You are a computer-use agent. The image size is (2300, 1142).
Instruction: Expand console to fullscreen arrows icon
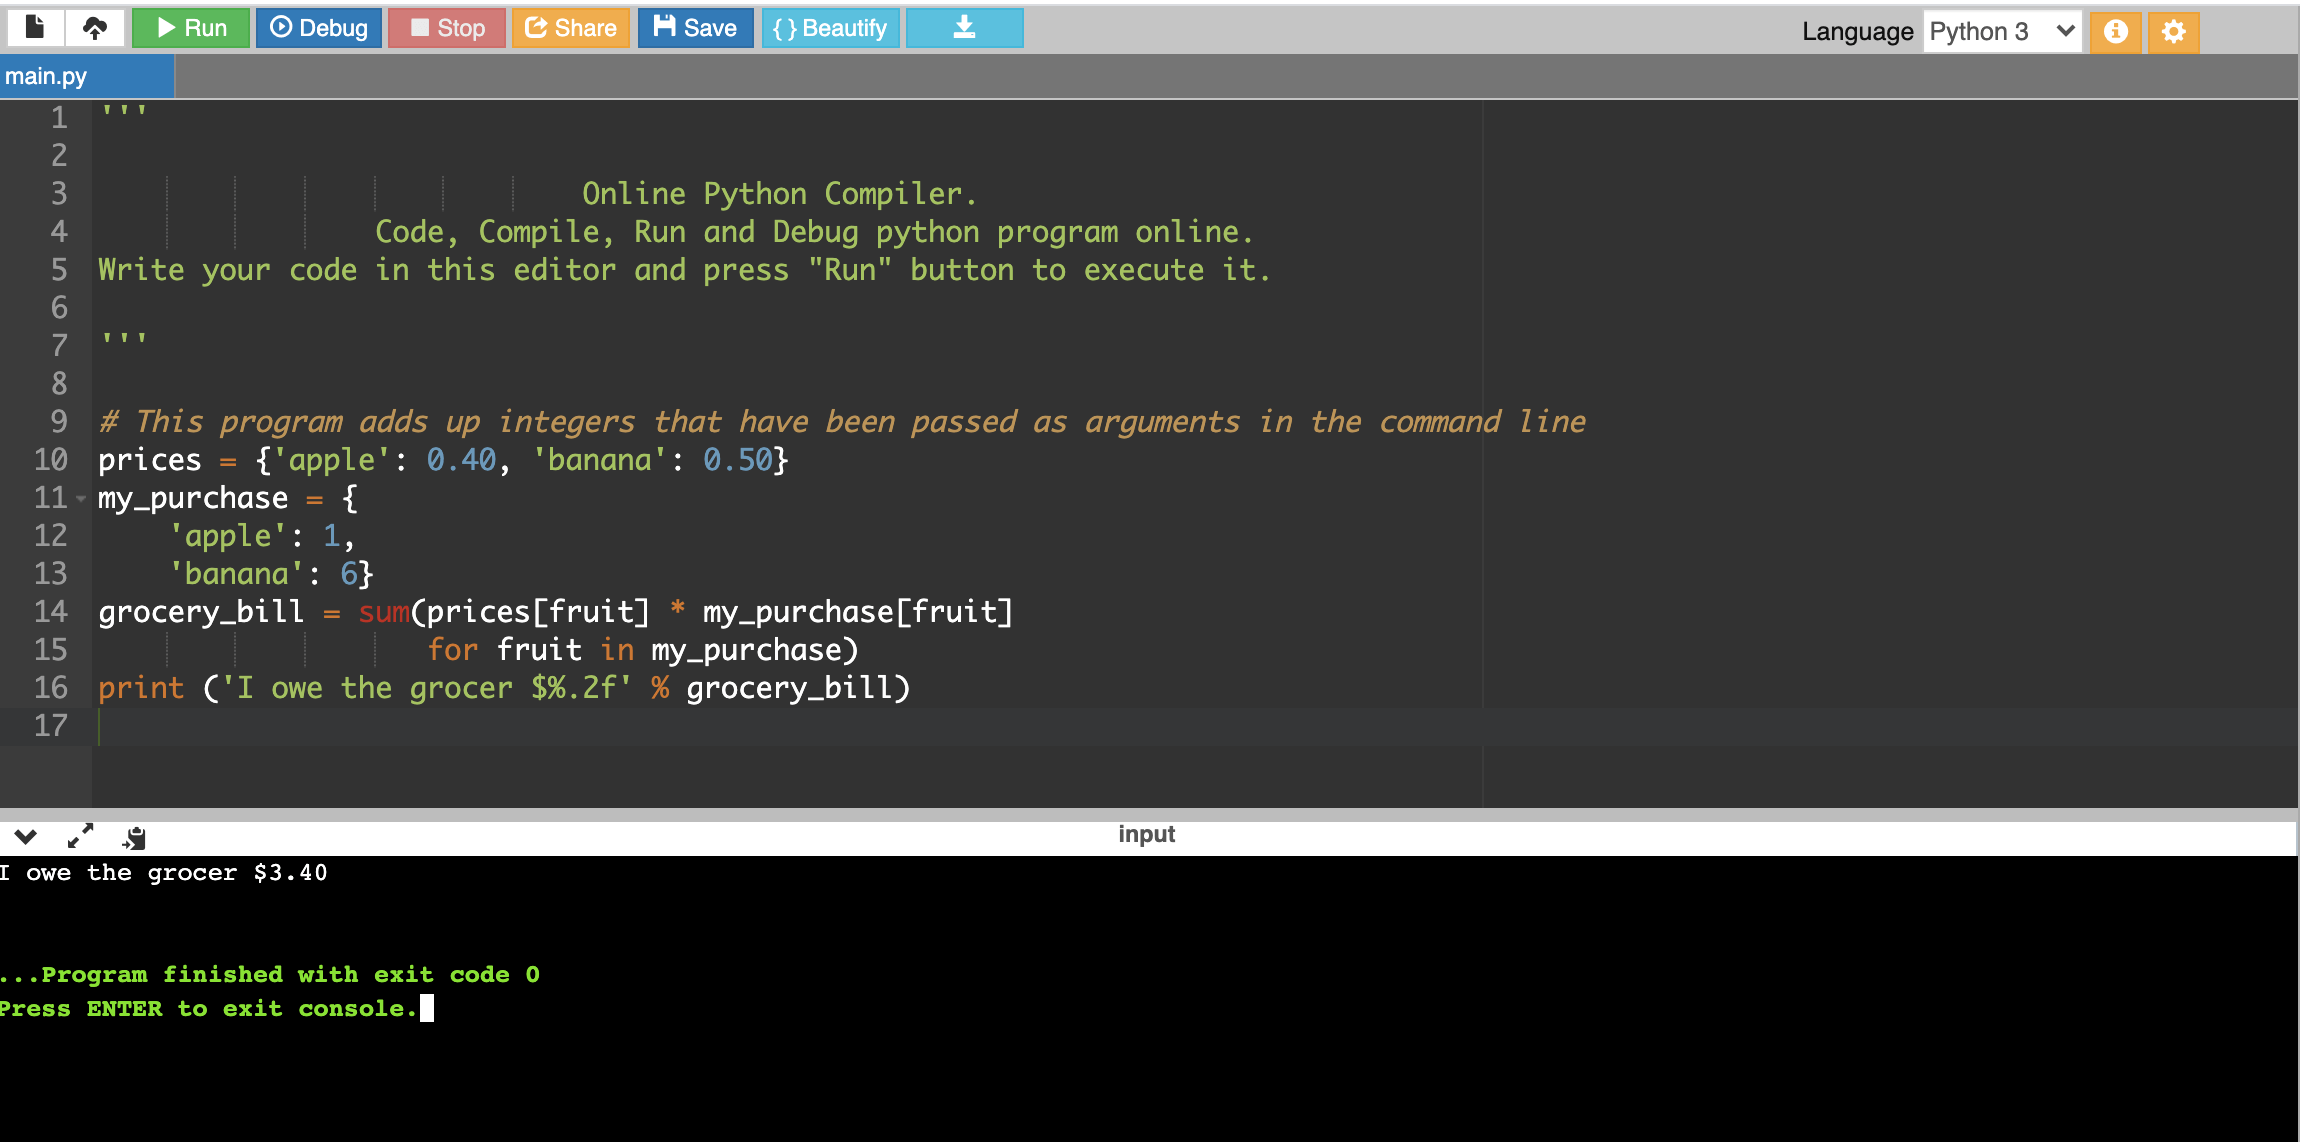coord(80,836)
